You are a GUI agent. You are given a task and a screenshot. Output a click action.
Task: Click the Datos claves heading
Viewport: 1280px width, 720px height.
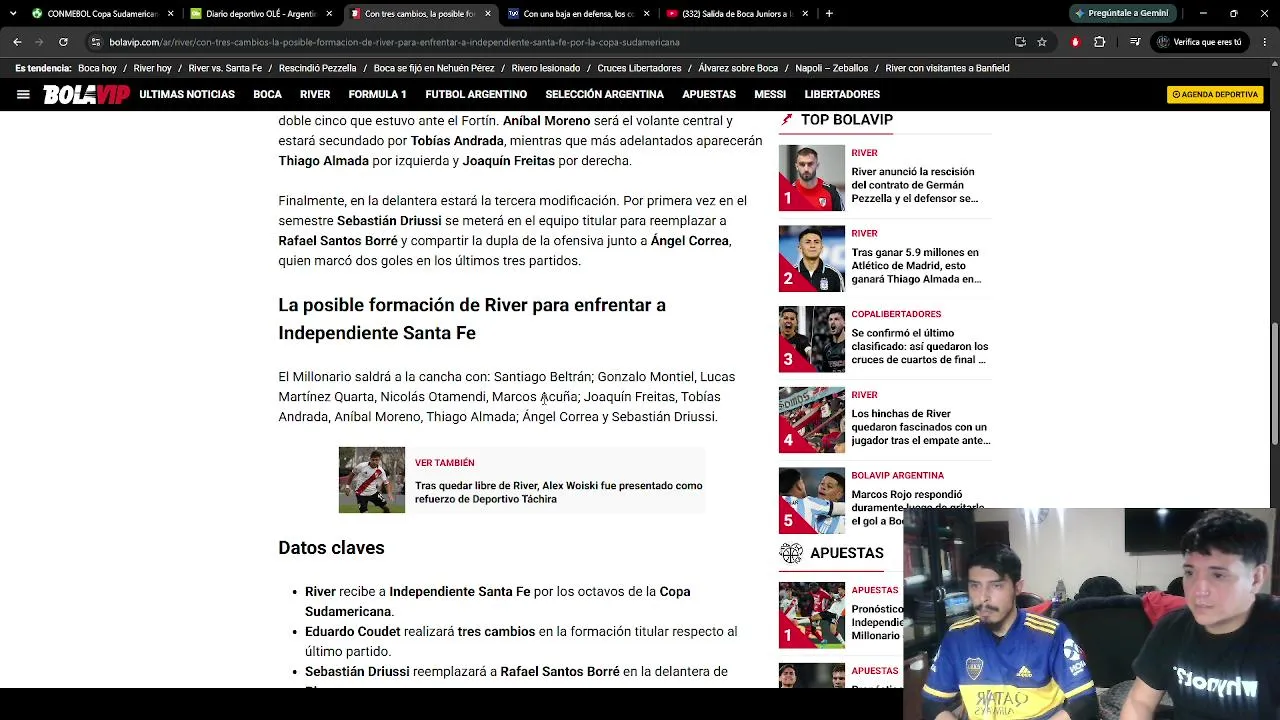pyautogui.click(x=331, y=548)
